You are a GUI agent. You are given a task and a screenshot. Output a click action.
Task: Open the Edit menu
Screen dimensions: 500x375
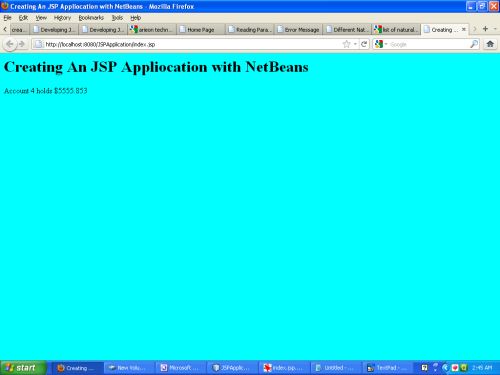[23, 18]
